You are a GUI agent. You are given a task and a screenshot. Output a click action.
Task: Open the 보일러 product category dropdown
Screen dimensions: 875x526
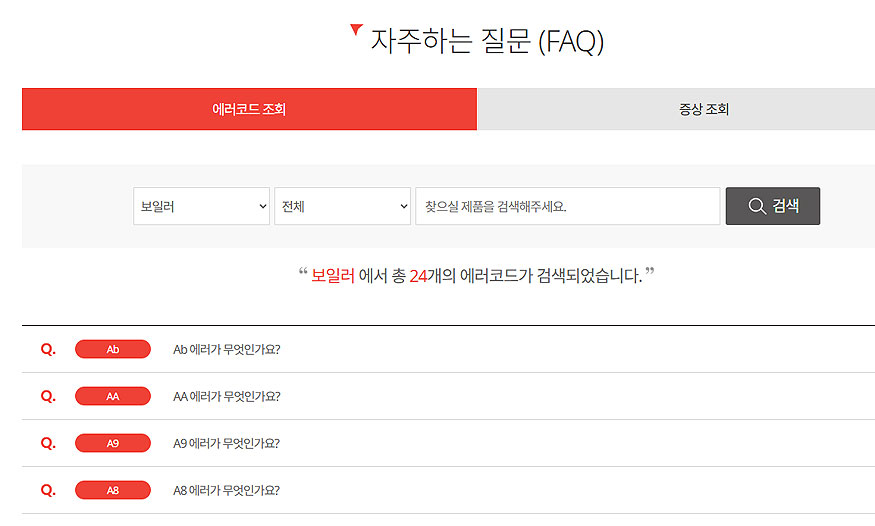point(201,206)
